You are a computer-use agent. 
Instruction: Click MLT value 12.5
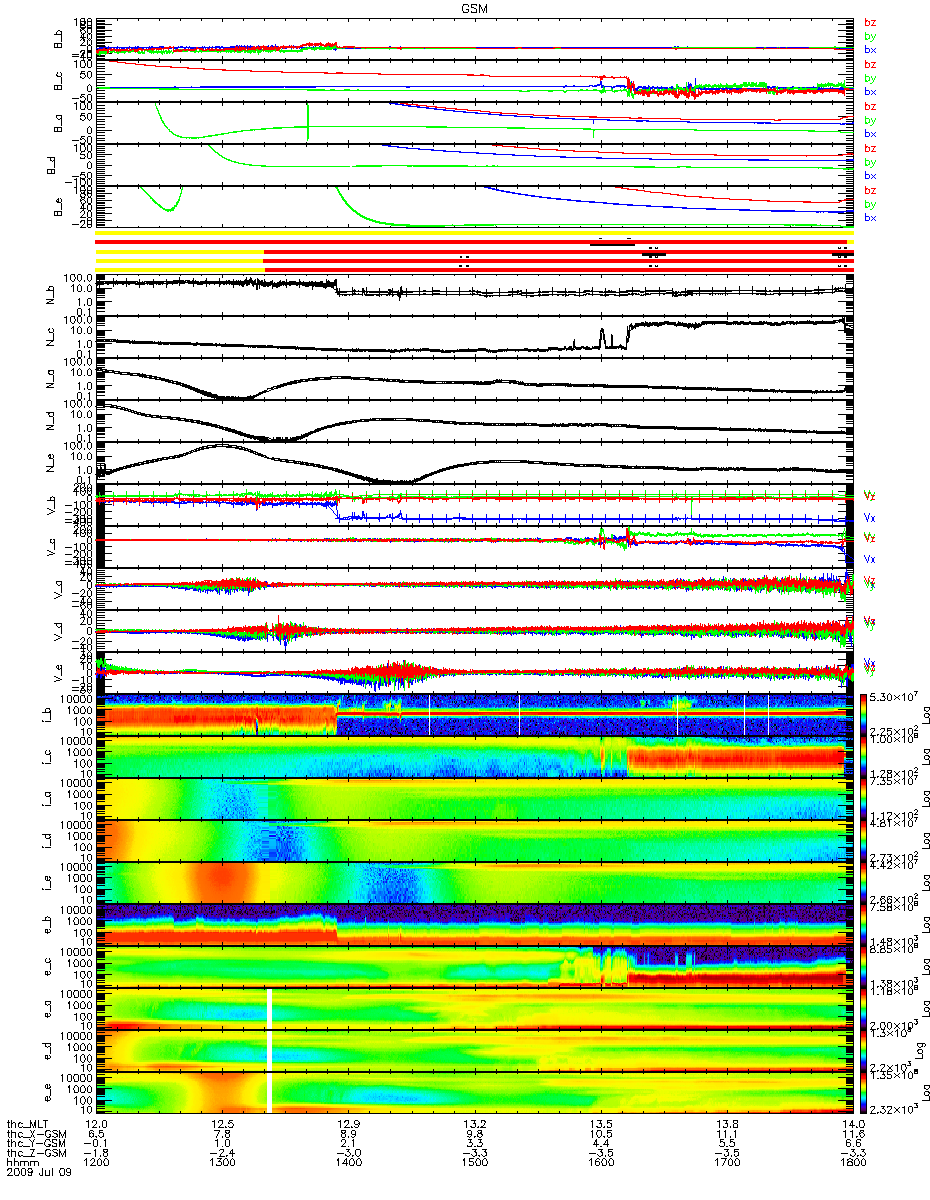[225, 1124]
